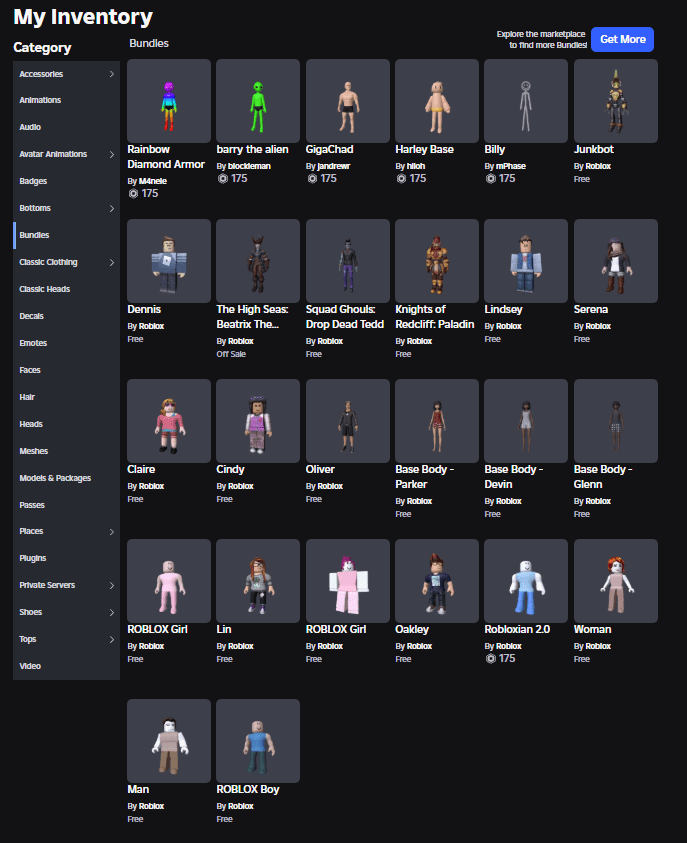Select the Hair category

[67, 397]
